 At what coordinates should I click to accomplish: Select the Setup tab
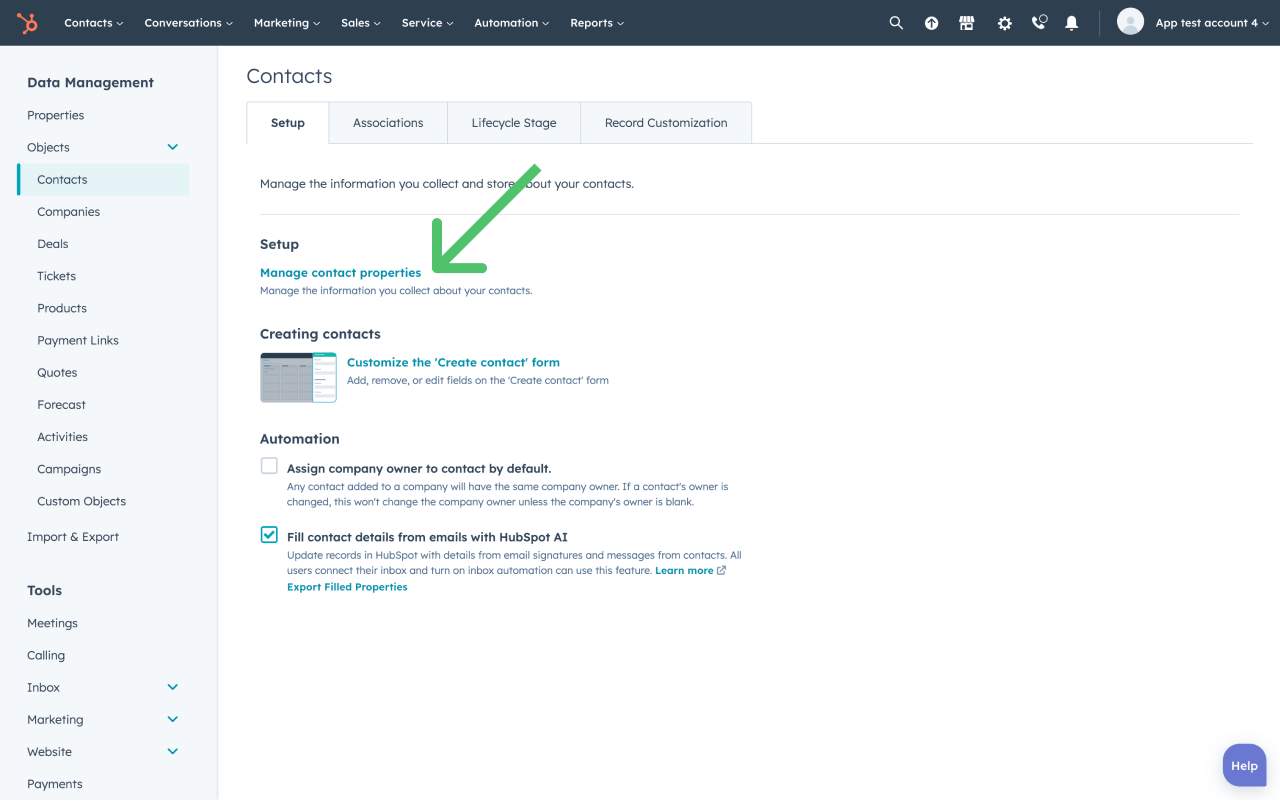click(288, 123)
